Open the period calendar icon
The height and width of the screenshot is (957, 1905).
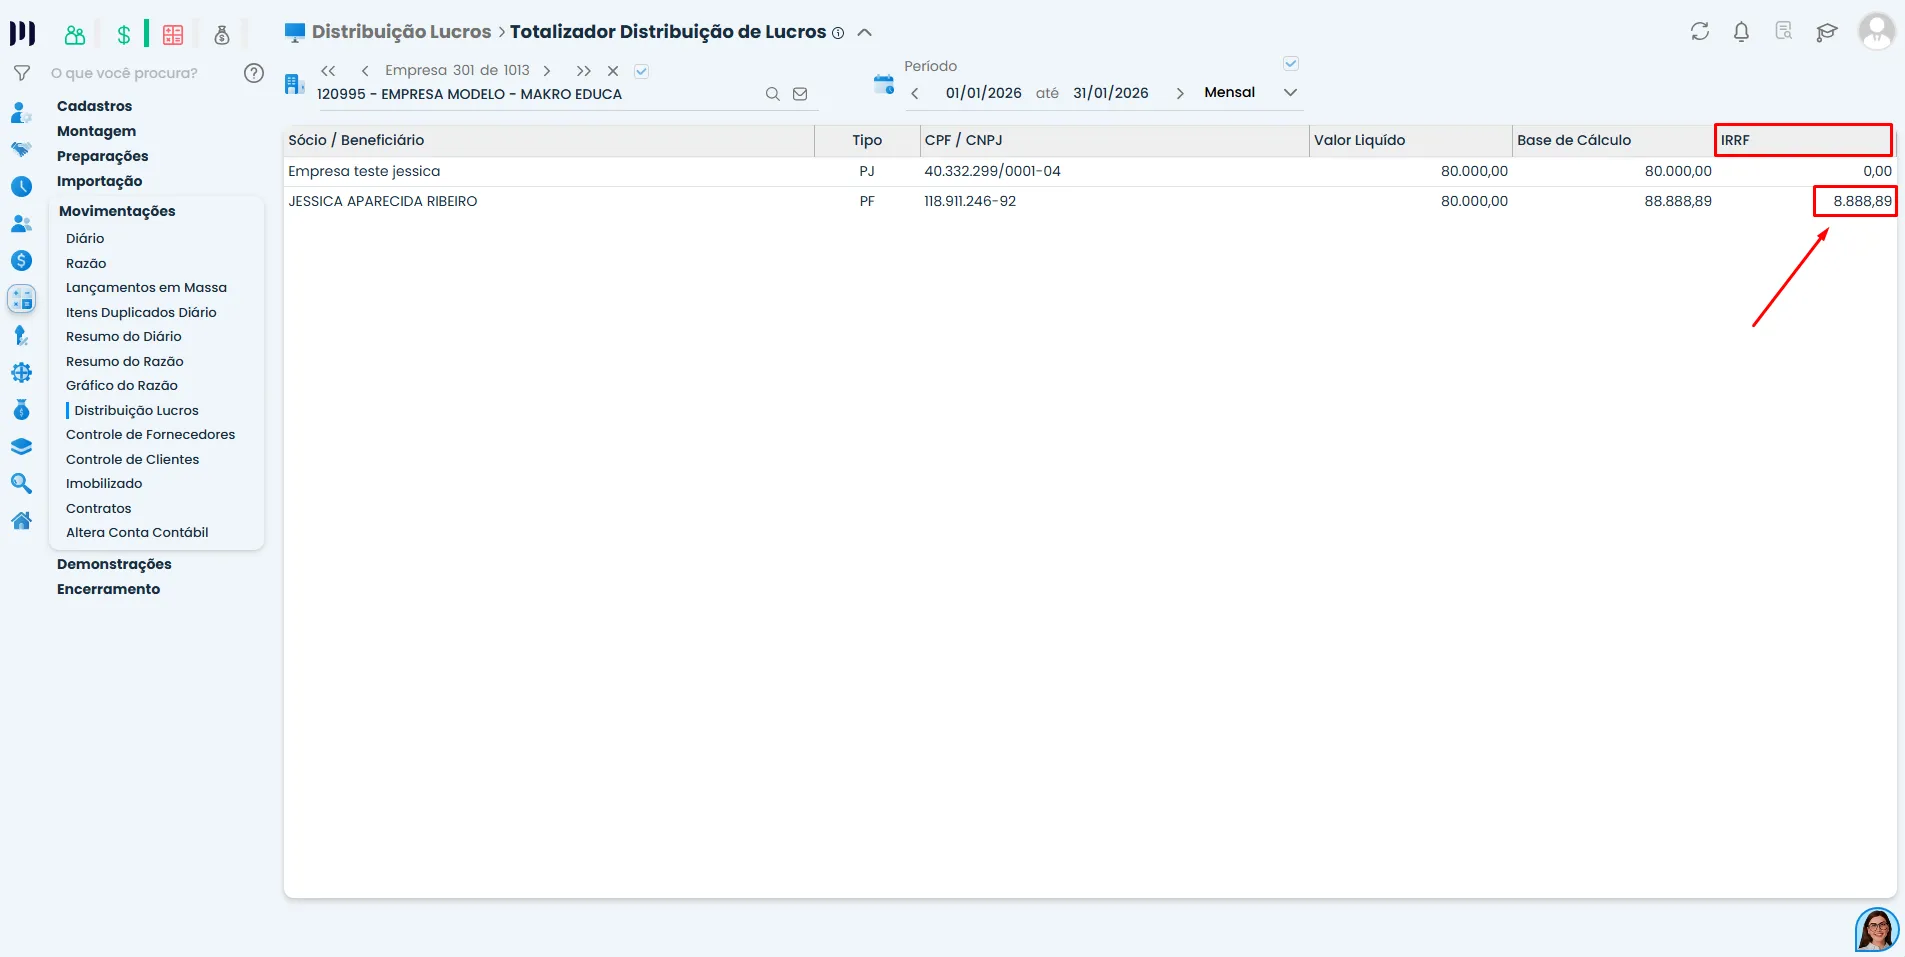(884, 84)
